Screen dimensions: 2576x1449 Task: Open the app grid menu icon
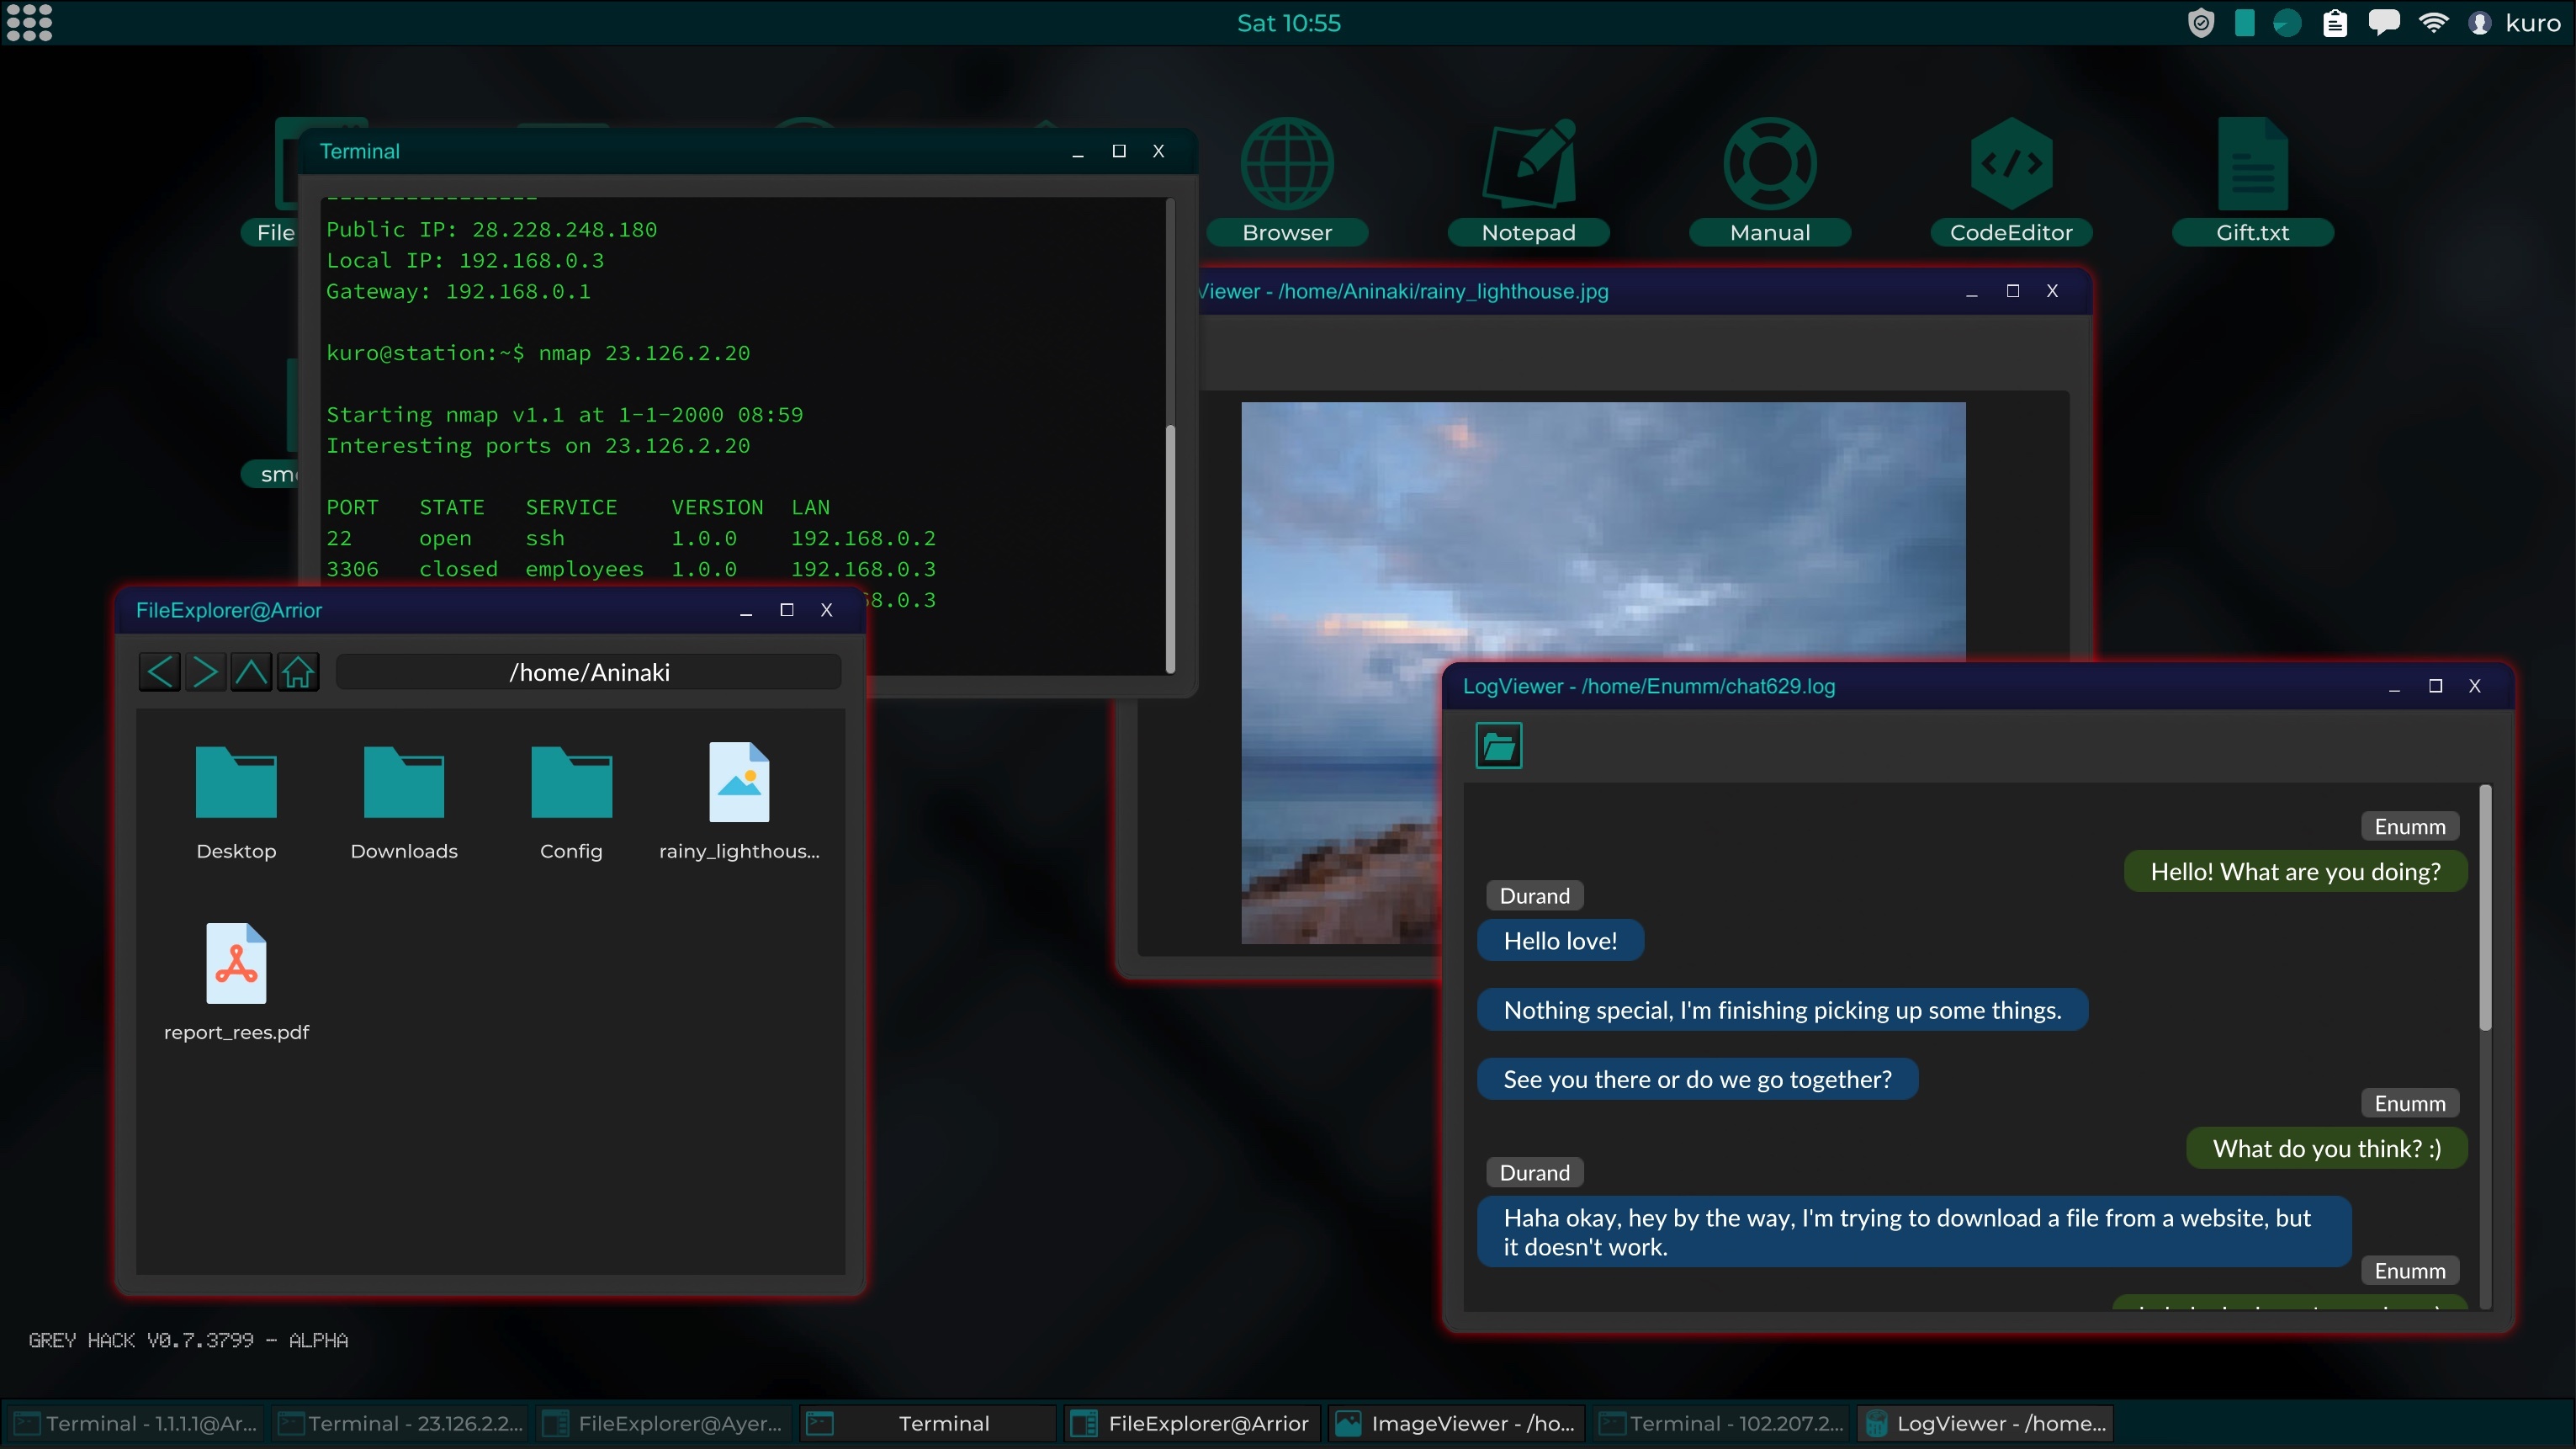pyautogui.click(x=29, y=22)
